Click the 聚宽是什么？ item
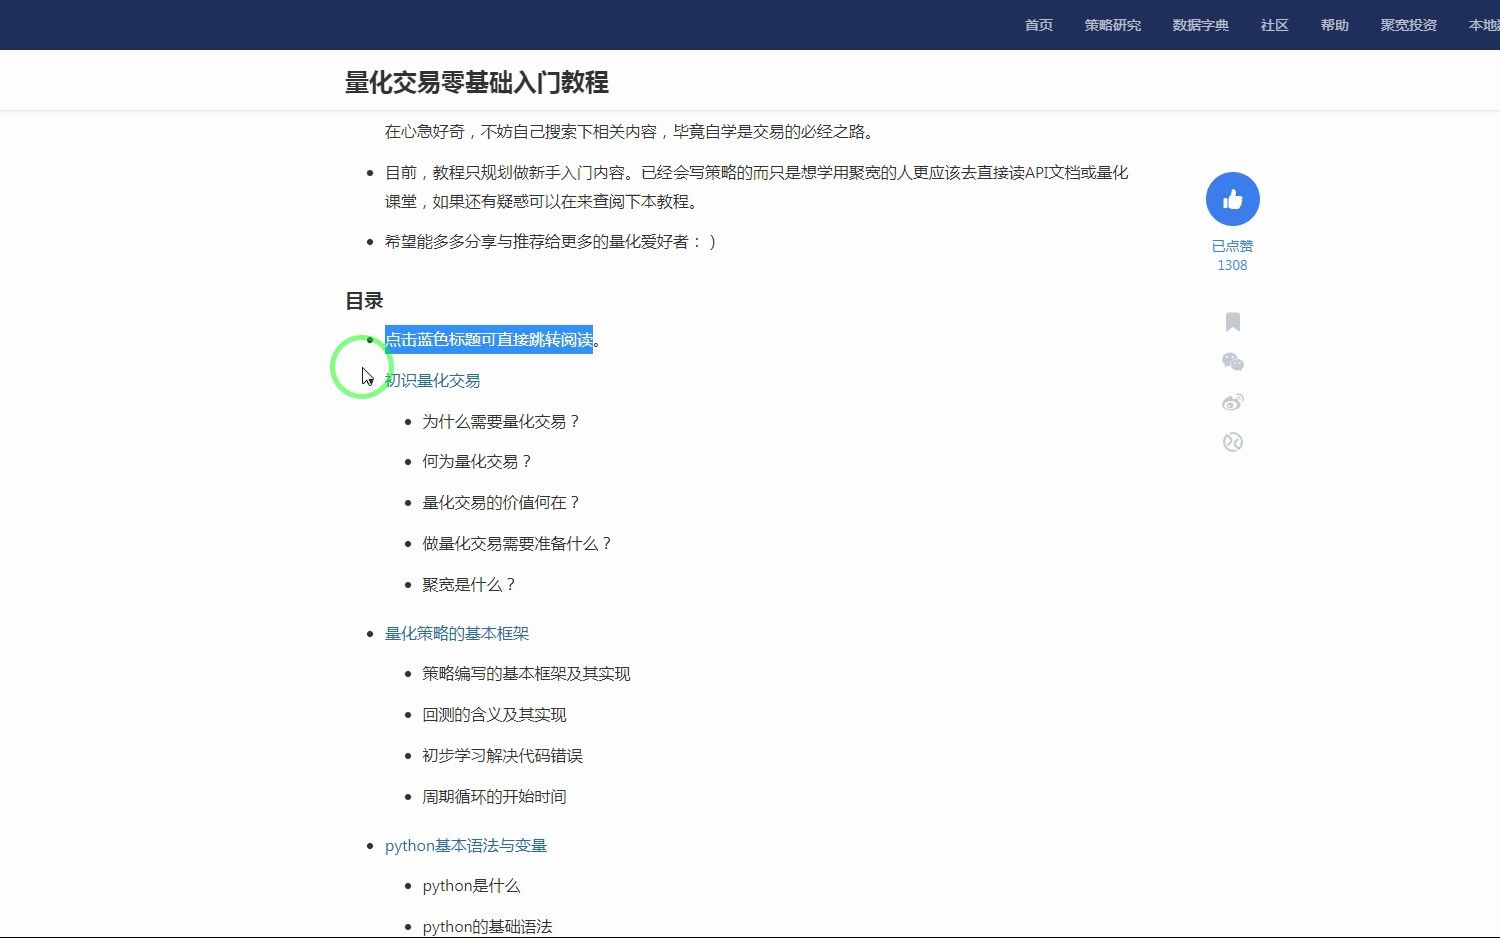 click(470, 585)
